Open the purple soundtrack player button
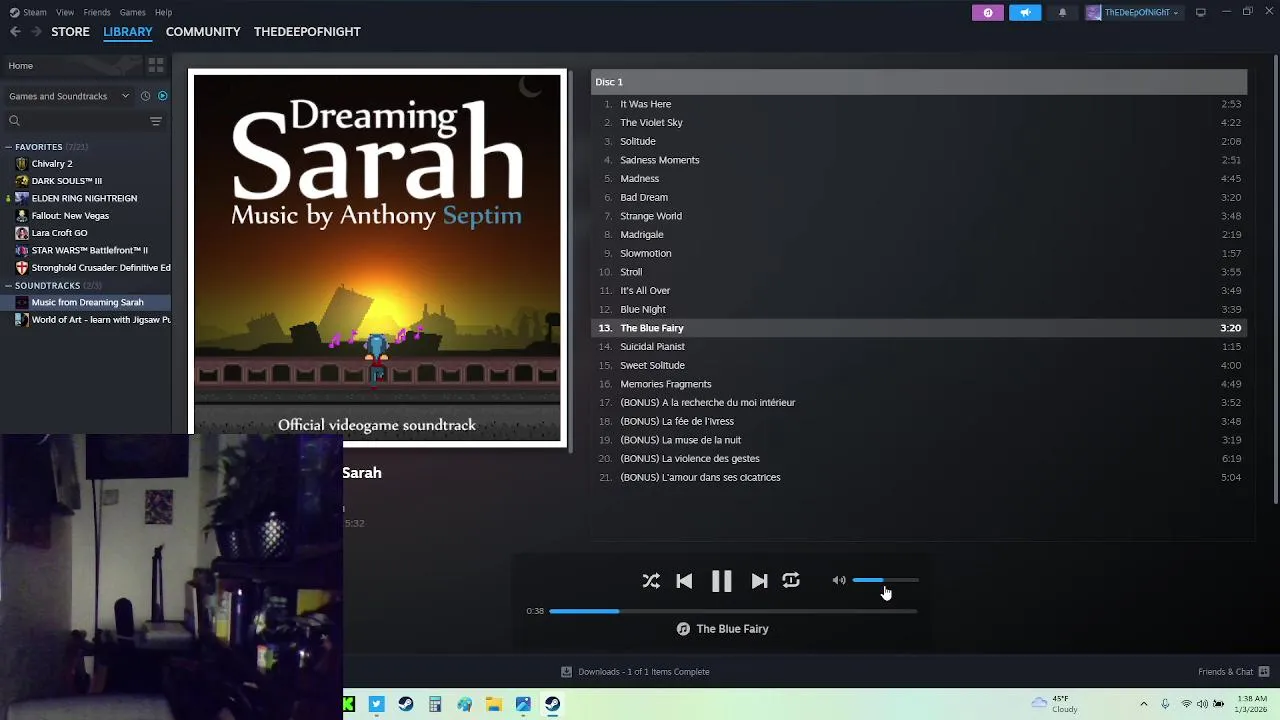Image resolution: width=1280 pixels, height=720 pixels. [x=988, y=12]
